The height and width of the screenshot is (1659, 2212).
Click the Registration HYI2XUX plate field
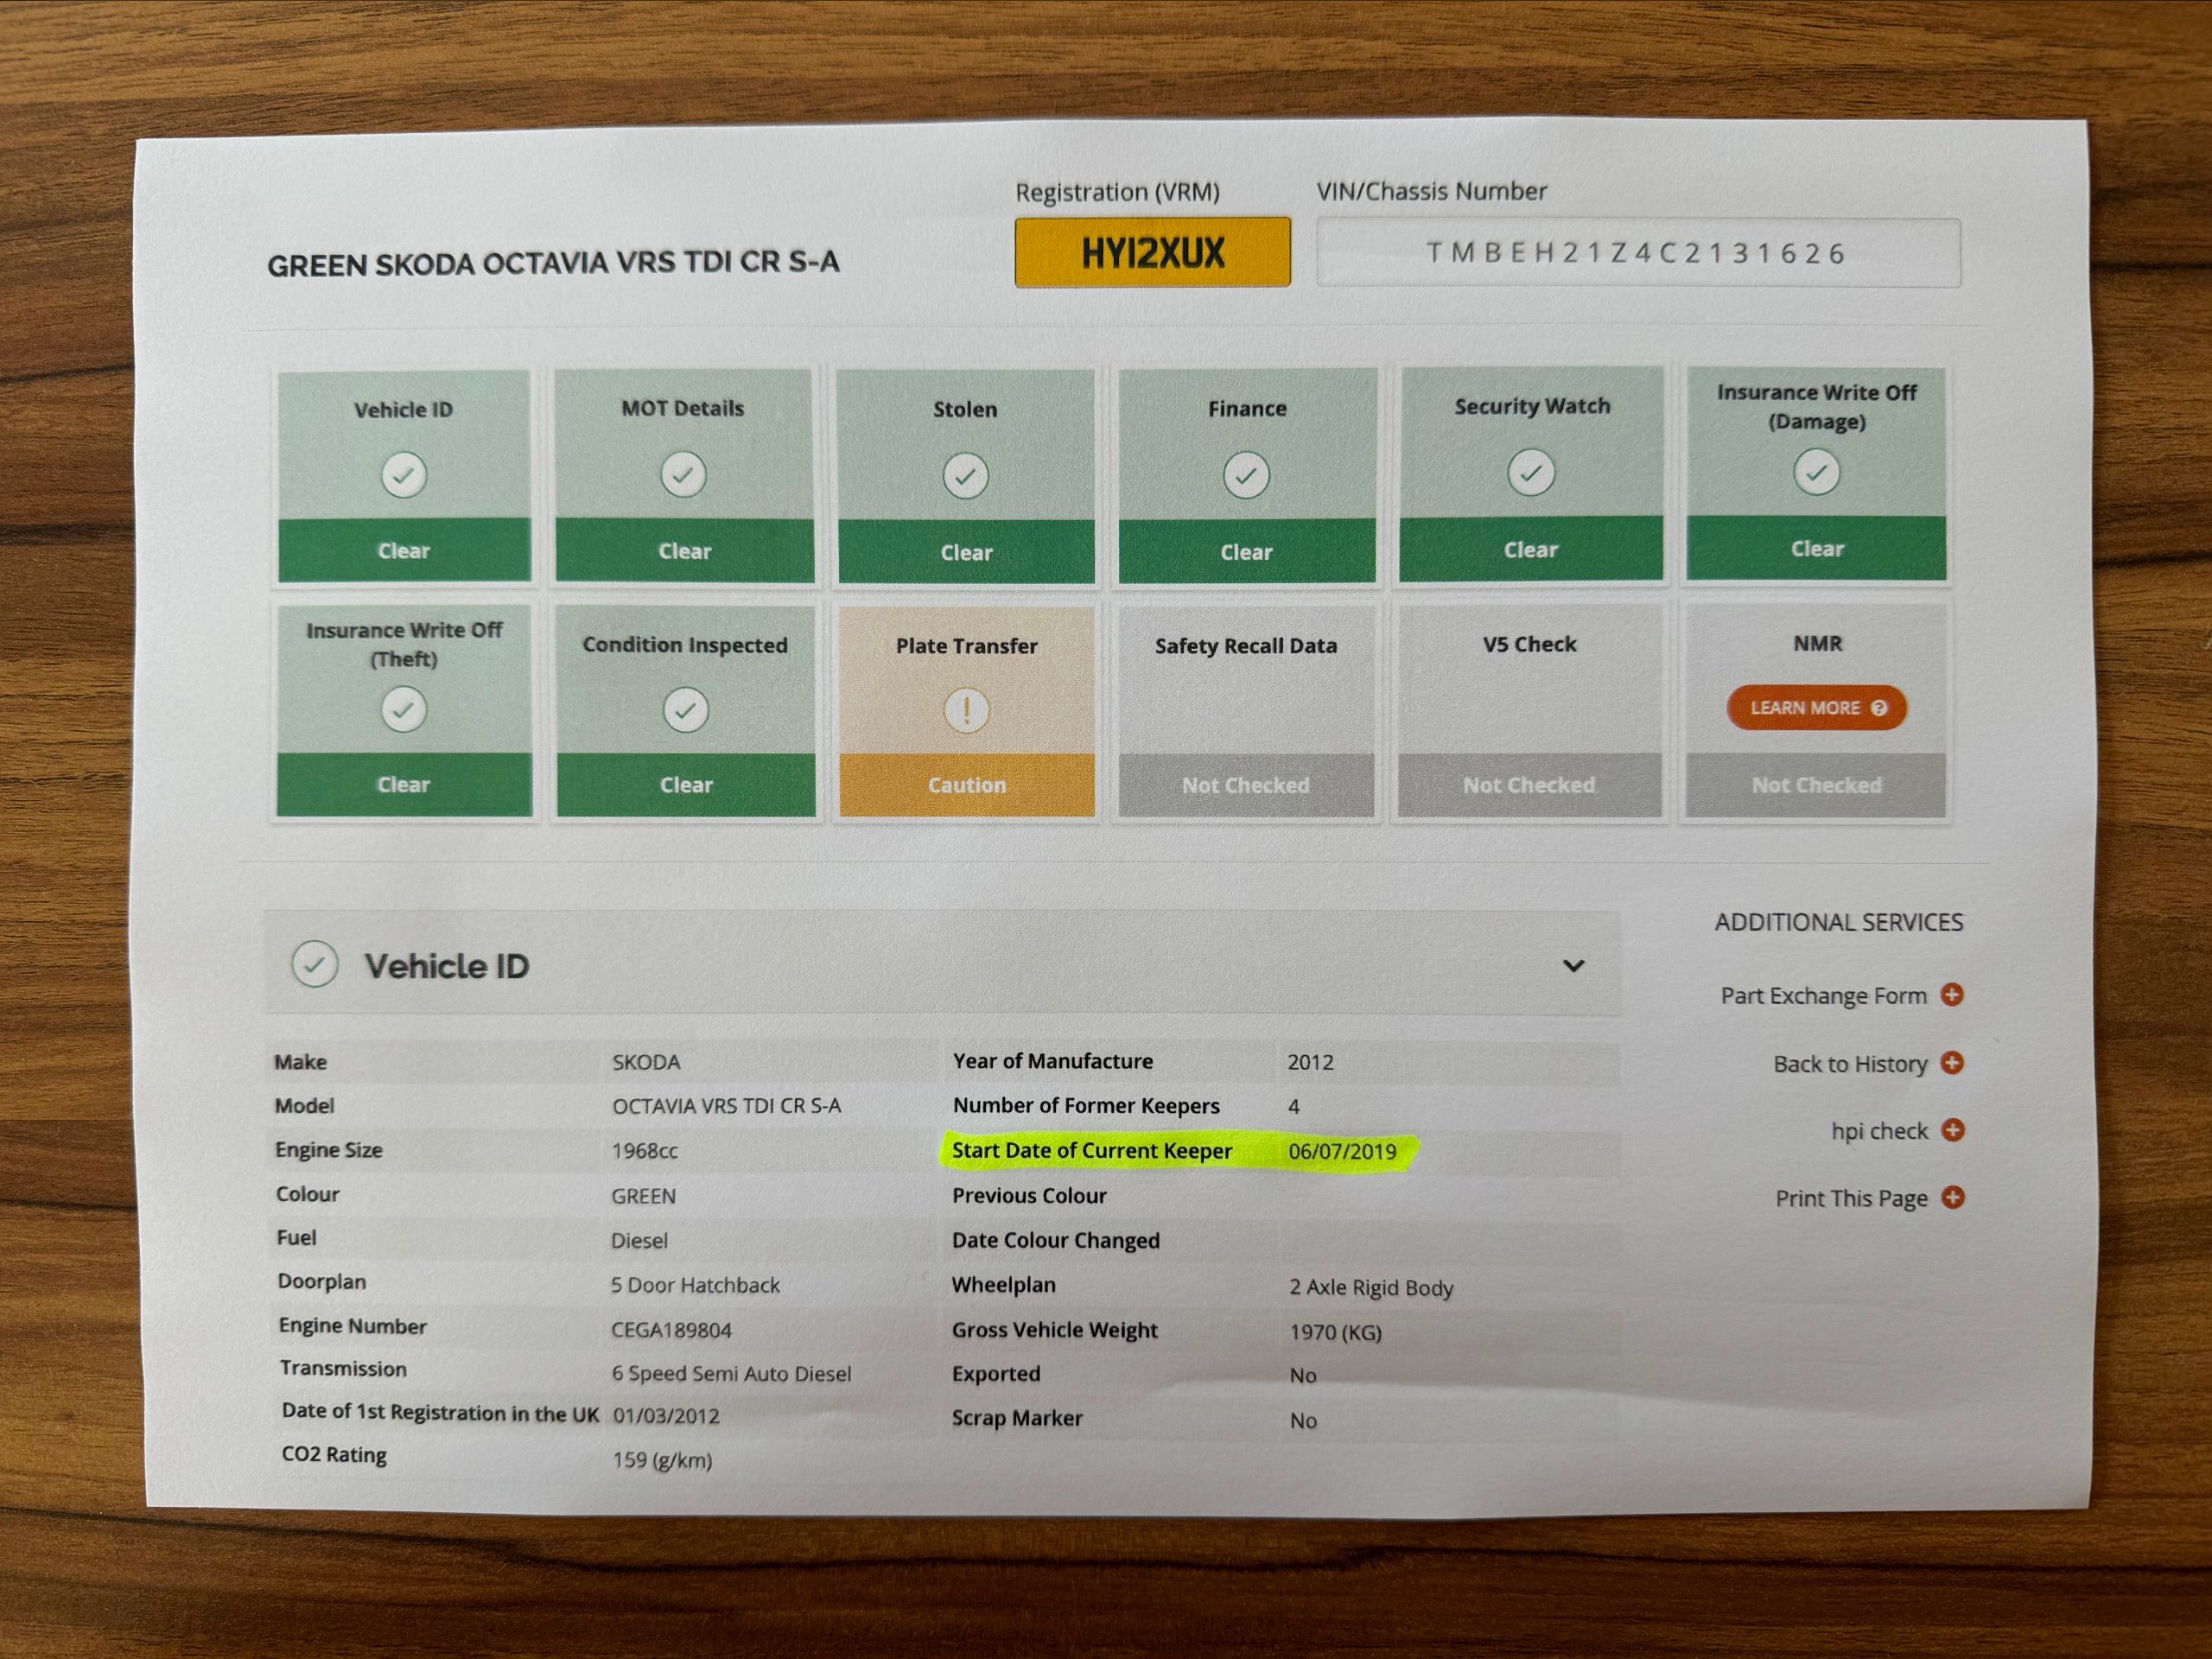point(1153,253)
